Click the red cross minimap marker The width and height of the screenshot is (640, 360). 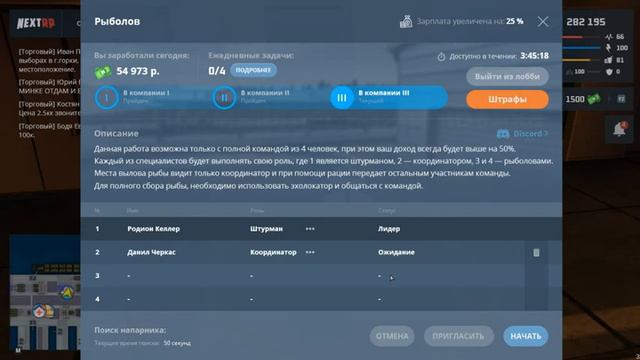pos(39,312)
